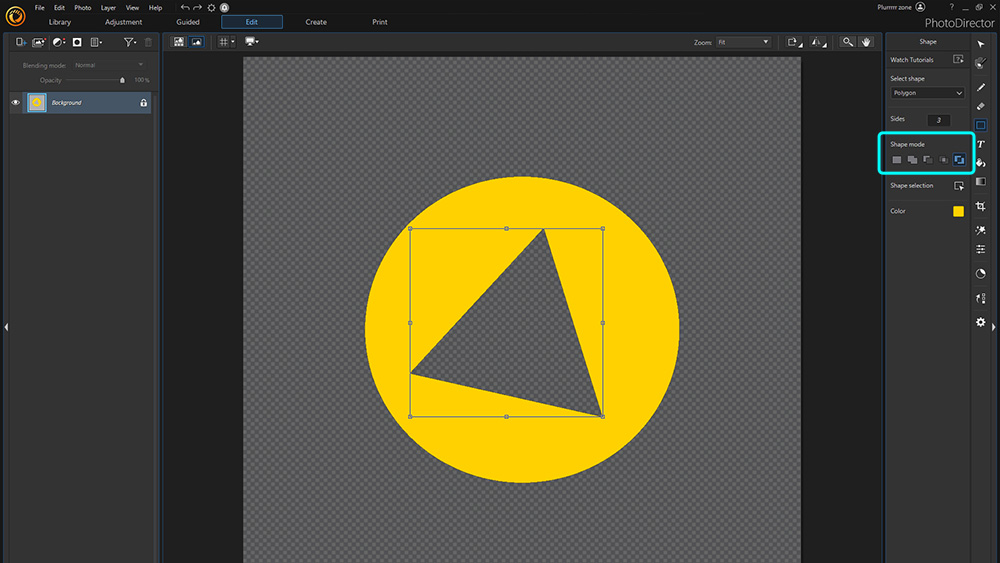Switch to compare/multi-photo view mode
The width and height of the screenshot is (1000, 563).
179,42
